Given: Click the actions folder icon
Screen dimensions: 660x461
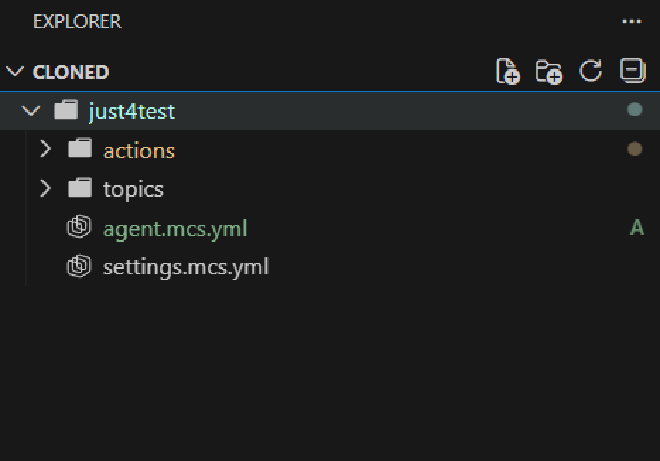Looking at the screenshot, I should pos(80,150).
